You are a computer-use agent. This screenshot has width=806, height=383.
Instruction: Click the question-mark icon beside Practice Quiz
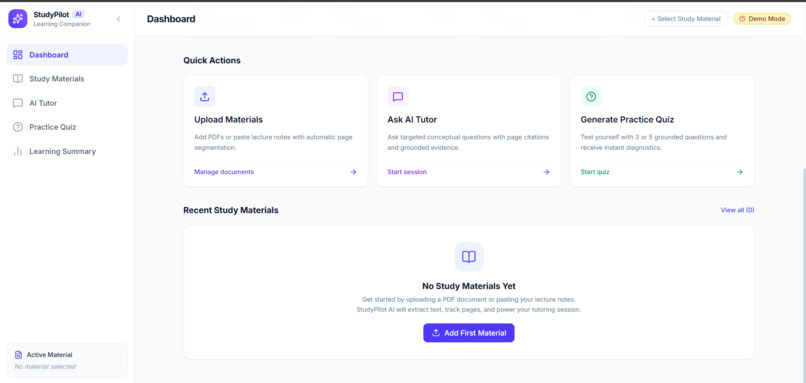17,127
